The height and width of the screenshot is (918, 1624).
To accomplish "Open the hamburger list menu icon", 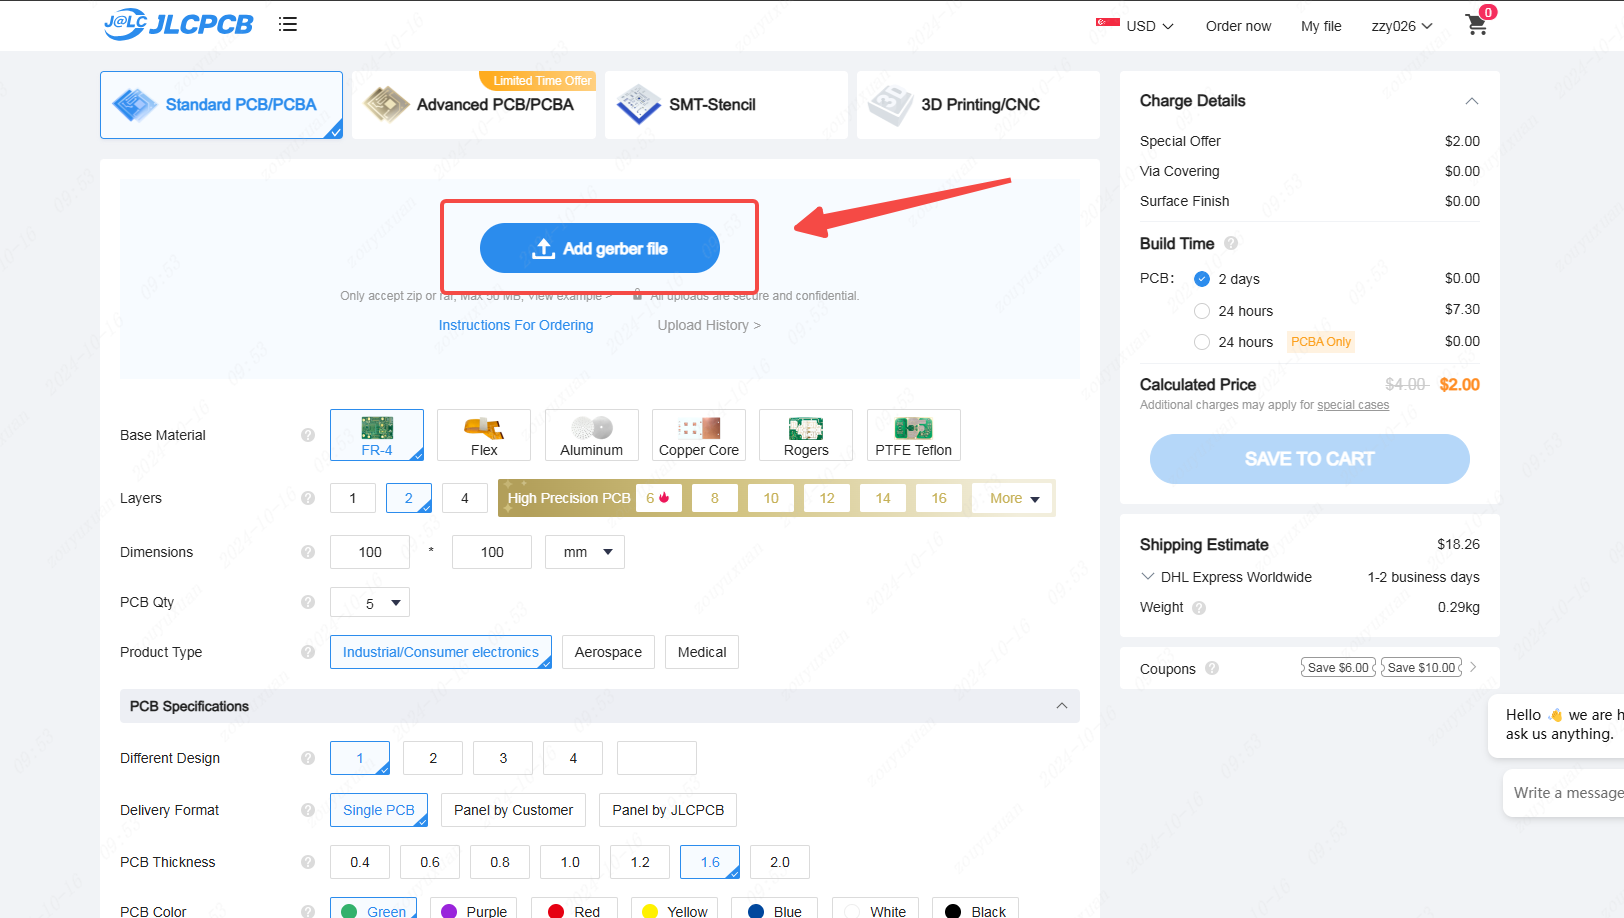I will point(288,24).
